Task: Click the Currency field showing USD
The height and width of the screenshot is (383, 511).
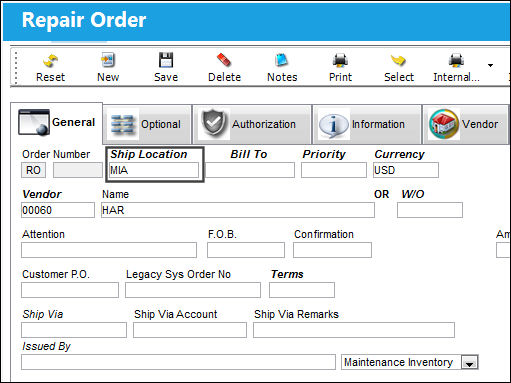Action: 406,170
